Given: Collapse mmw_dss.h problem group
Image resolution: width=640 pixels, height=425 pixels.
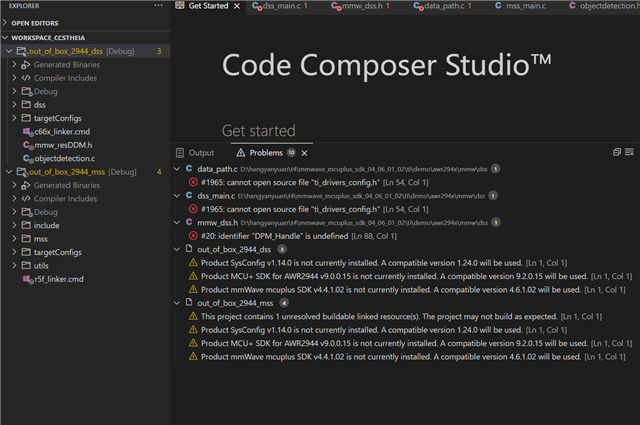Looking at the screenshot, I should point(177,223).
